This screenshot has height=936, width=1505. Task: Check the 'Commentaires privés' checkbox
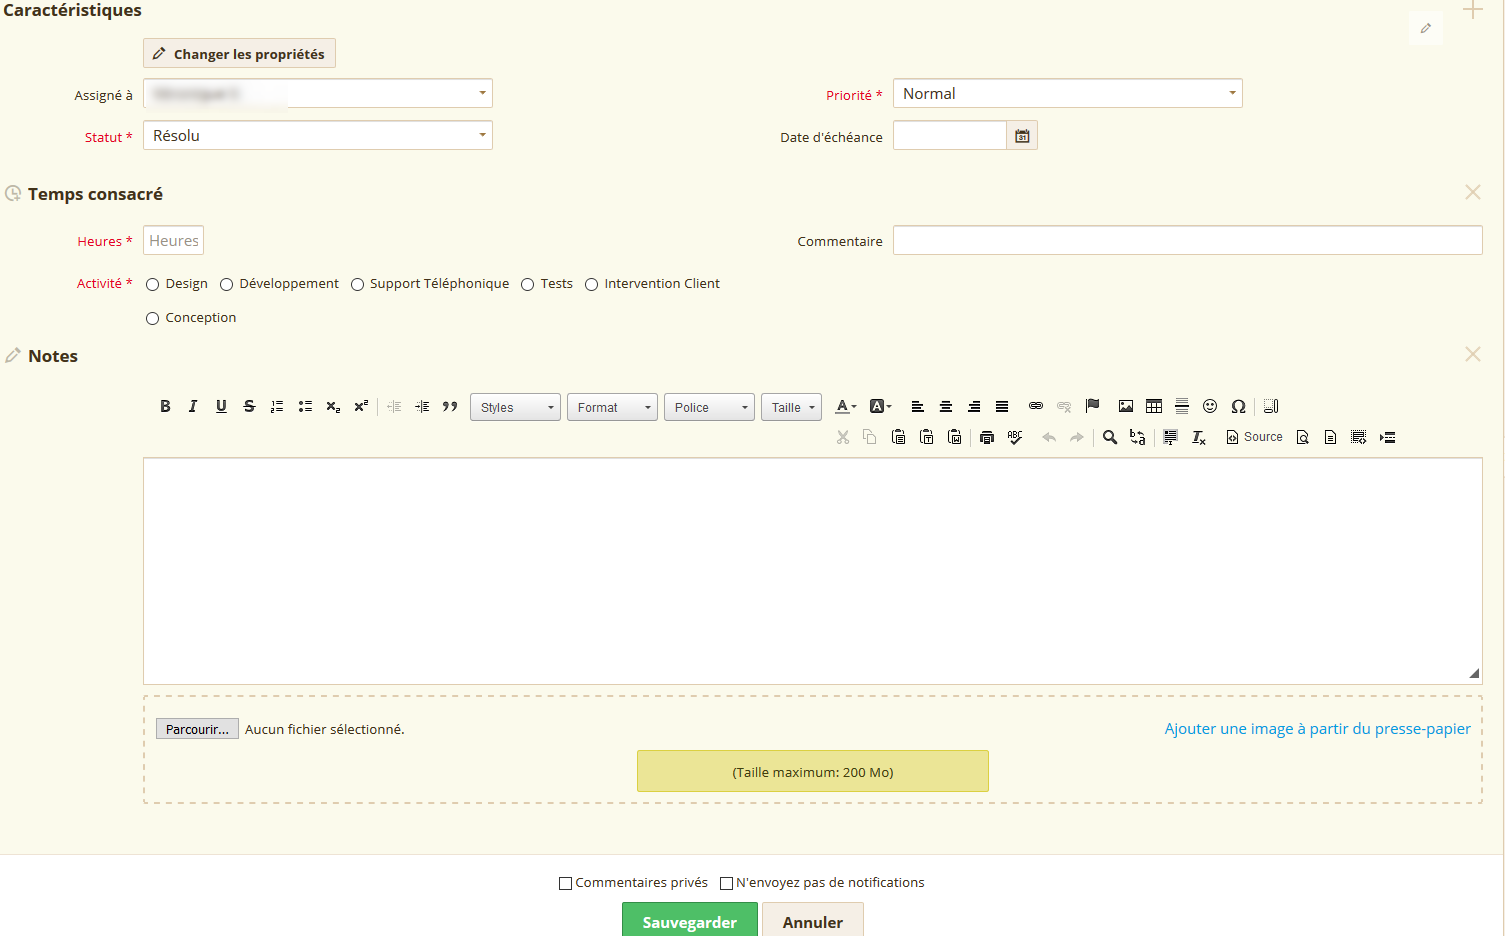point(565,882)
